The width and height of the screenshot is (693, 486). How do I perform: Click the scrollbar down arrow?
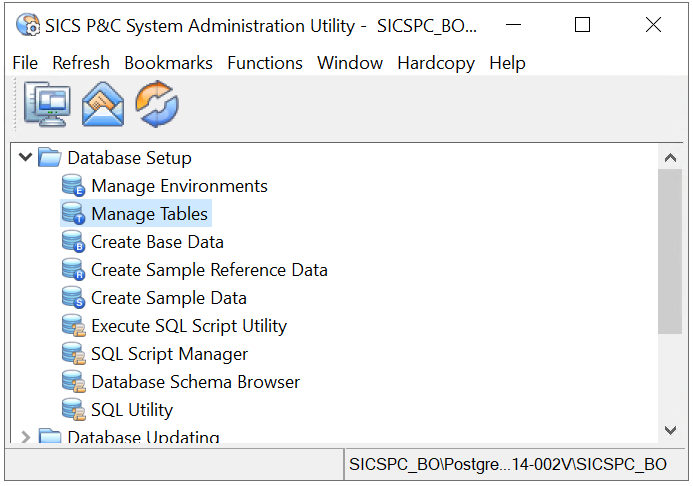coord(670,429)
